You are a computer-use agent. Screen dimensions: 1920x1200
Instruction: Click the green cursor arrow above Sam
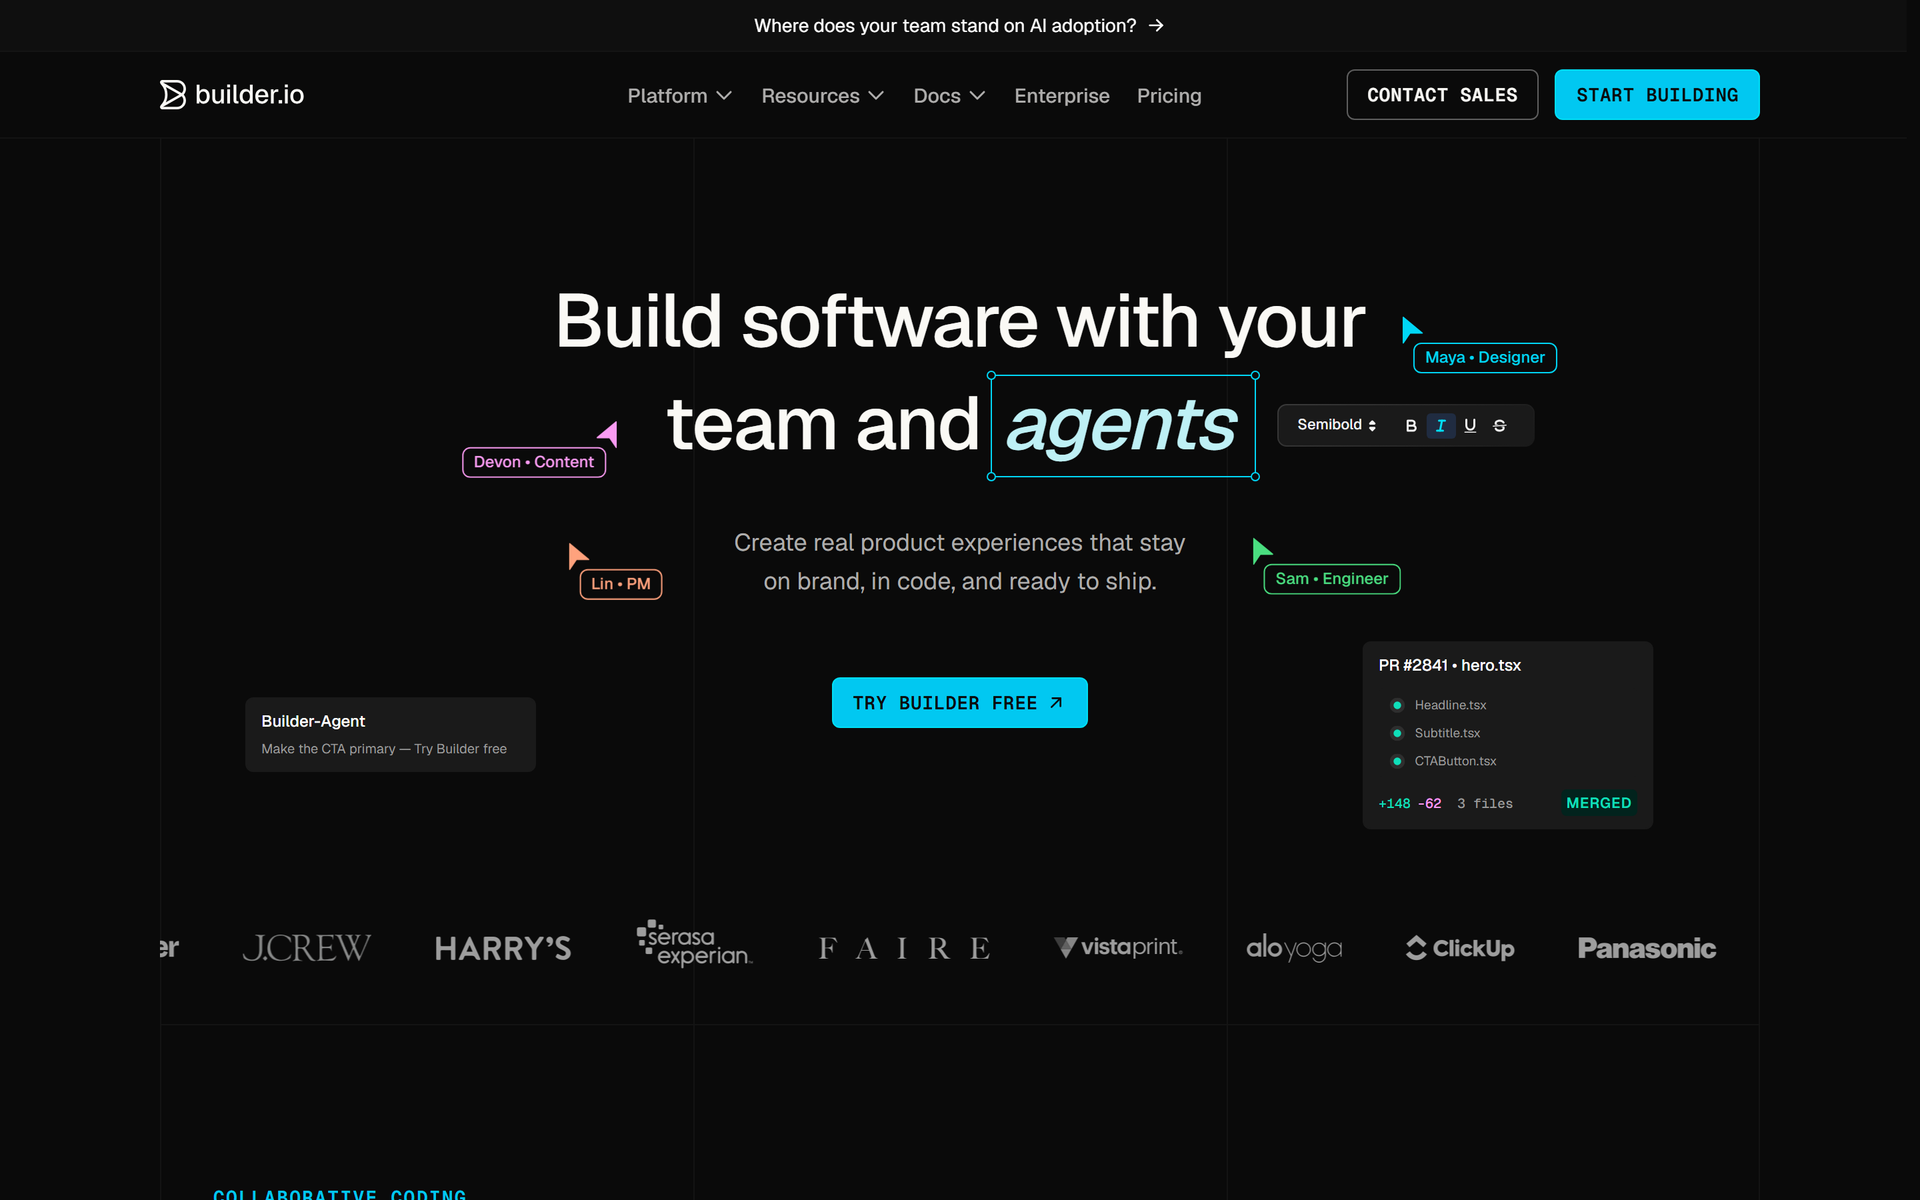click(1262, 550)
